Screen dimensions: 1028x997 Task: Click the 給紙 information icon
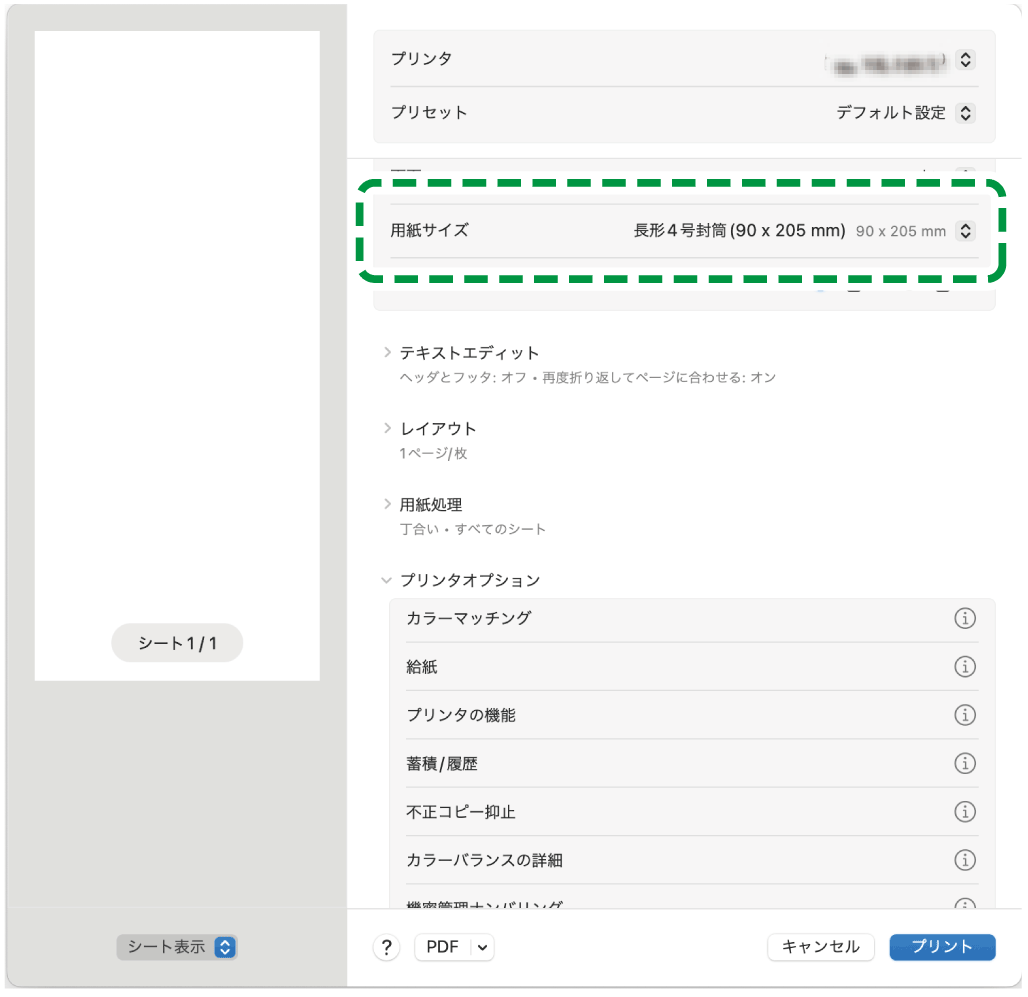965,667
